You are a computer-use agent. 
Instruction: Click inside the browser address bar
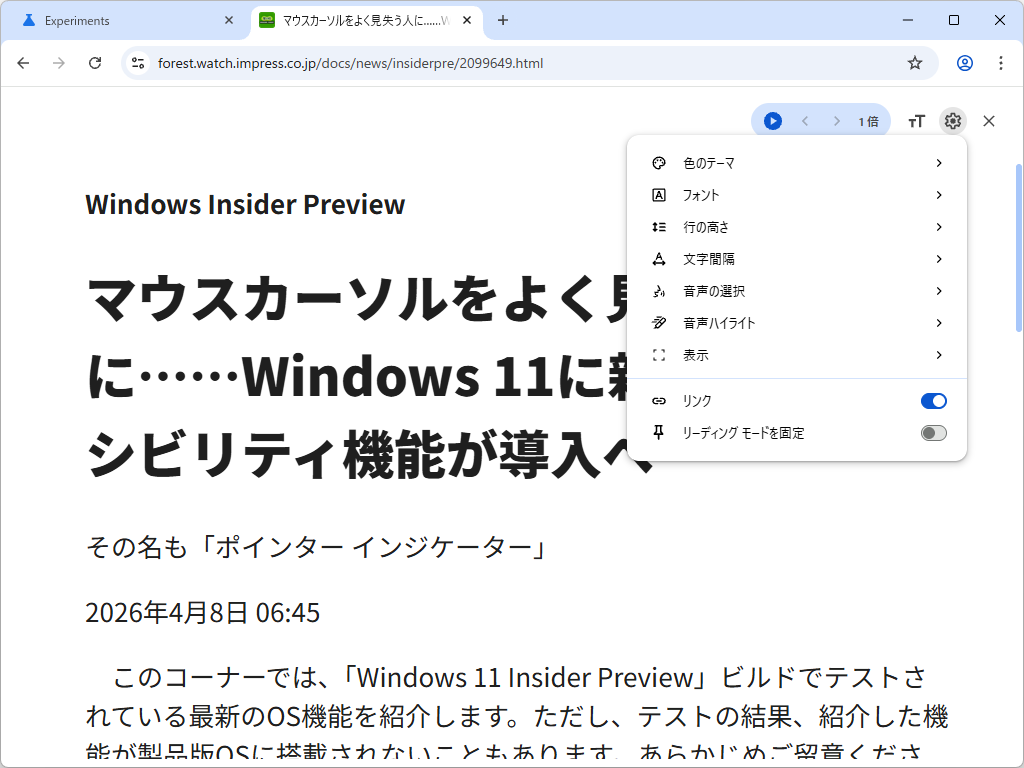click(400, 62)
